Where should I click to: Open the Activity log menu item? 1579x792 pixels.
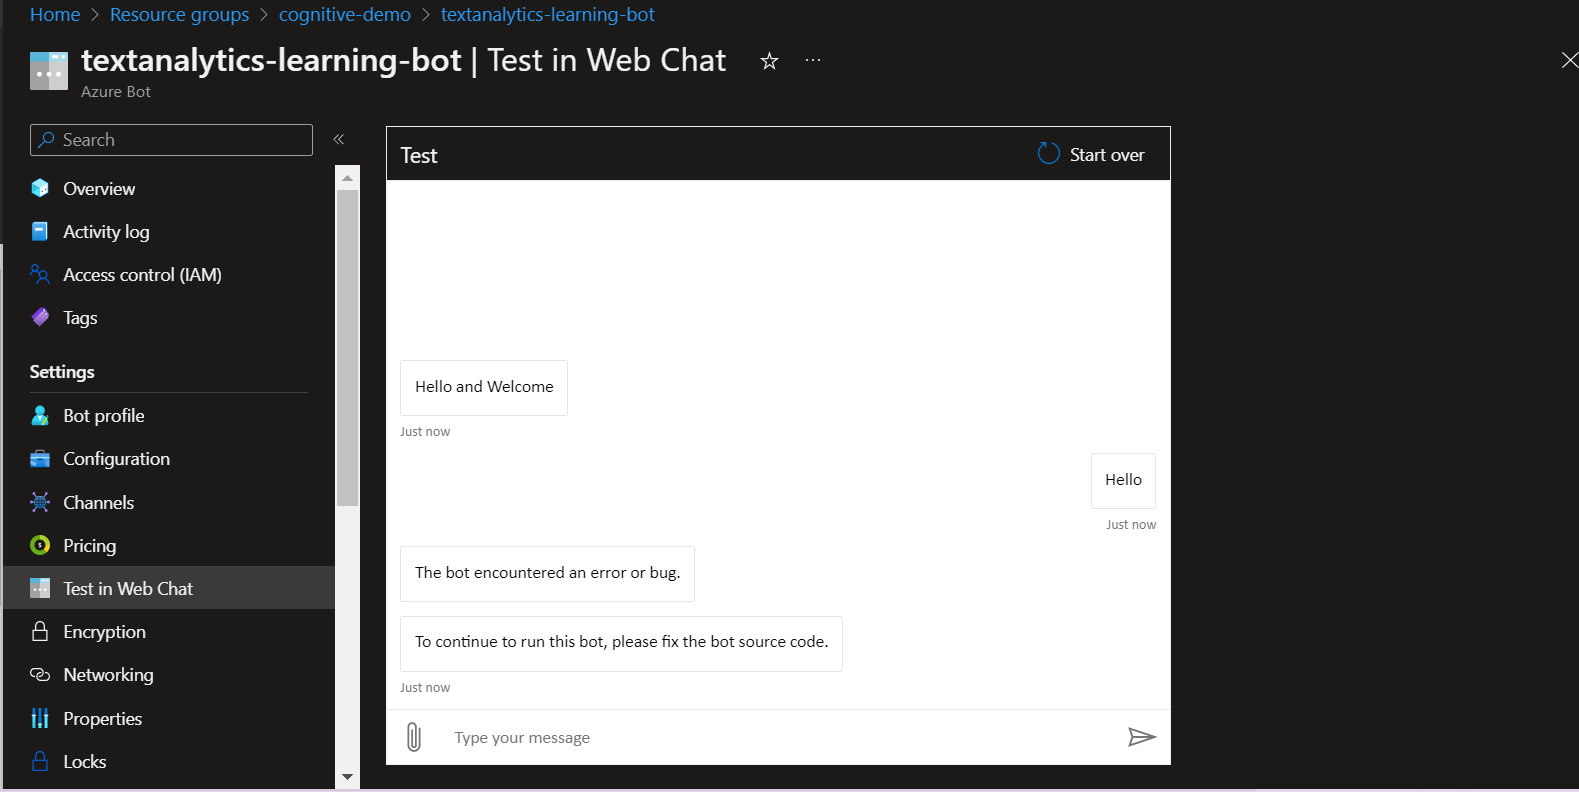point(169,231)
